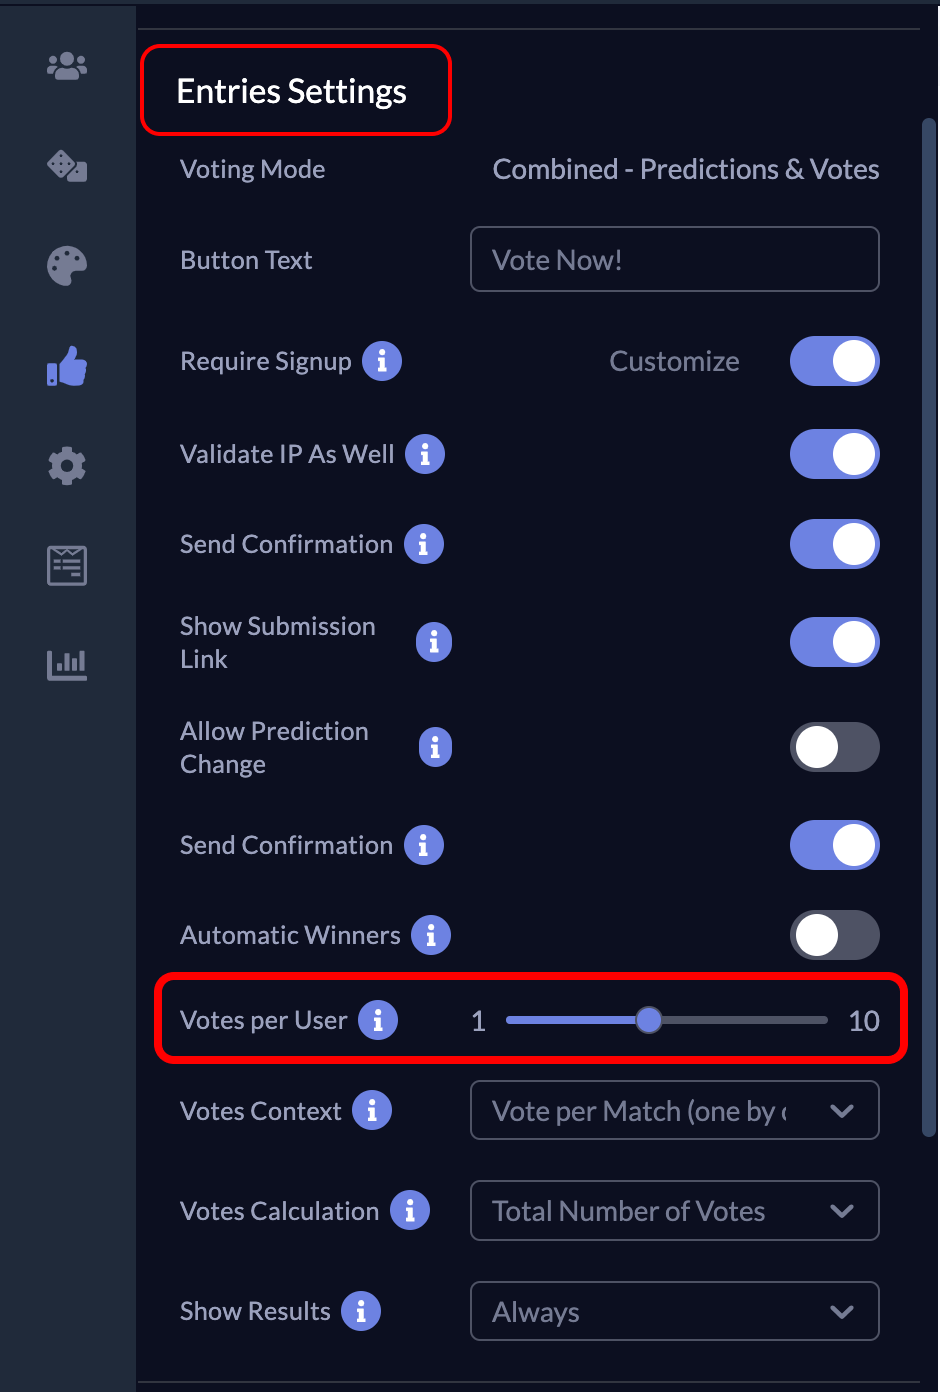Expand the Votes Calculation dropdown
This screenshot has width=940, height=1392.
674,1211
